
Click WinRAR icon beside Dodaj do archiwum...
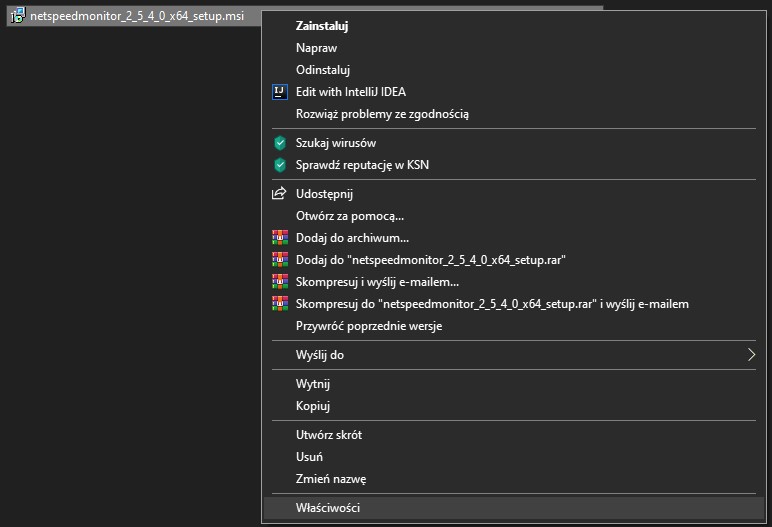coord(280,237)
